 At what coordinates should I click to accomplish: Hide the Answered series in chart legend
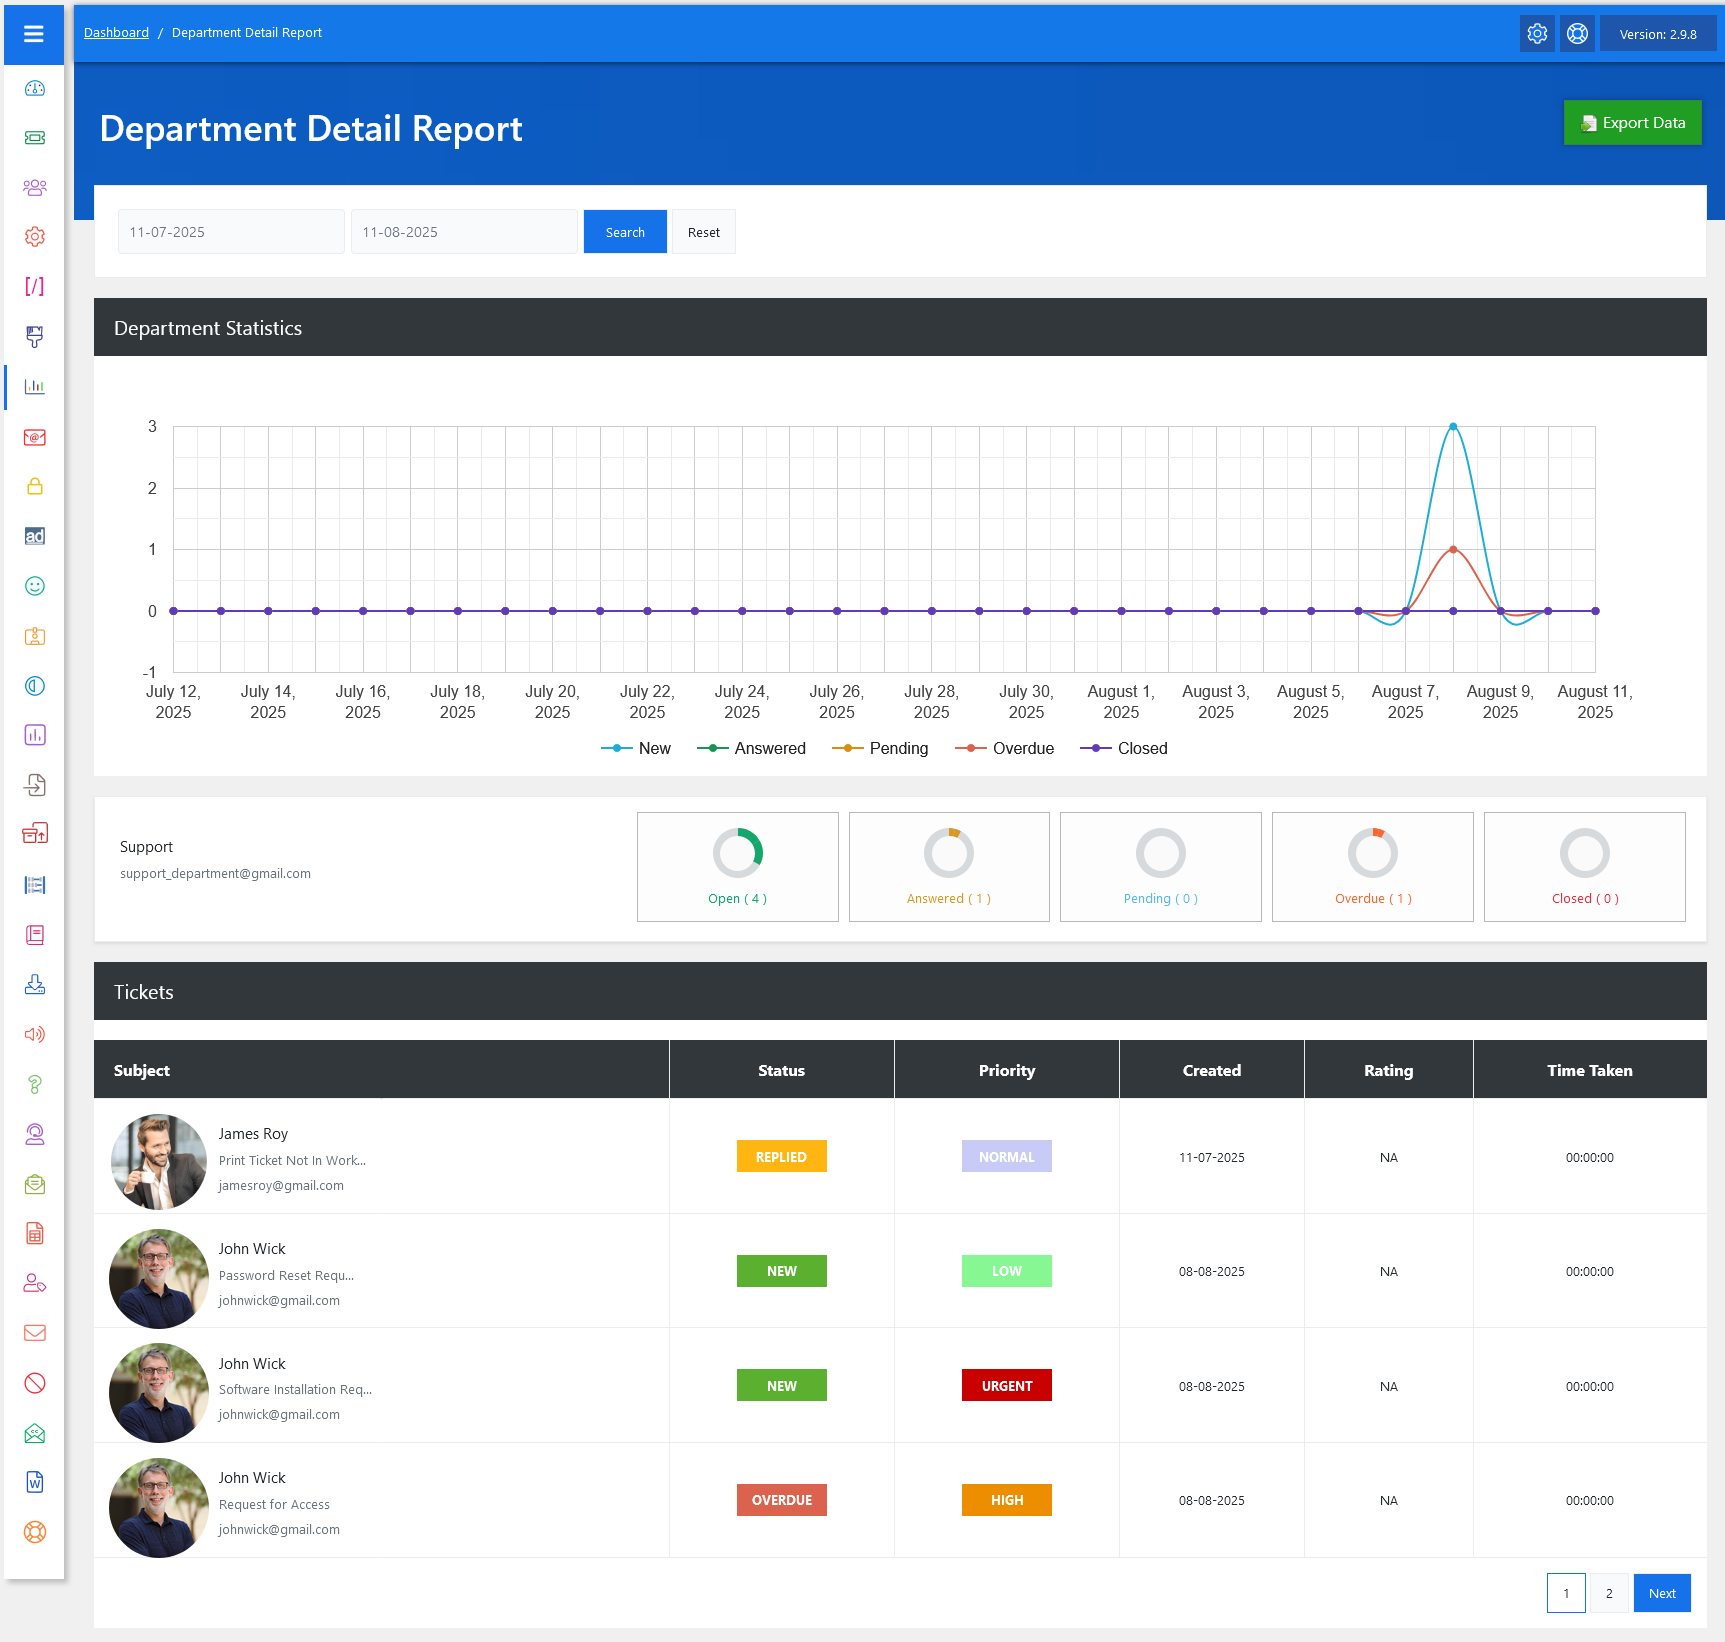[x=752, y=748]
